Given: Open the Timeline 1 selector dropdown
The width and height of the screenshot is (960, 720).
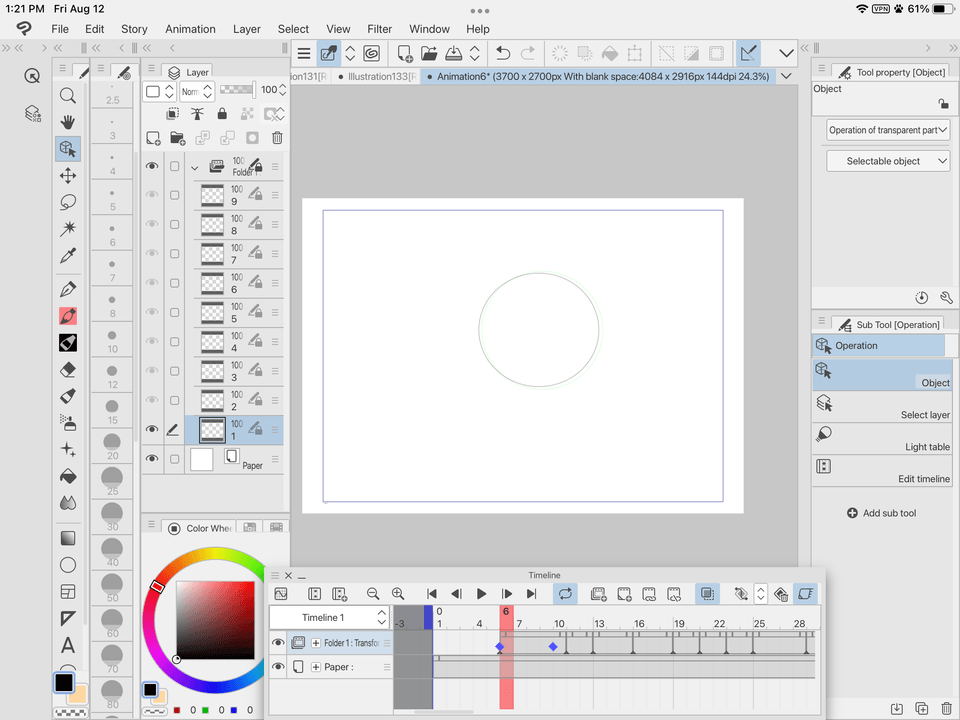Looking at the screenshot, I should (329, 617).
